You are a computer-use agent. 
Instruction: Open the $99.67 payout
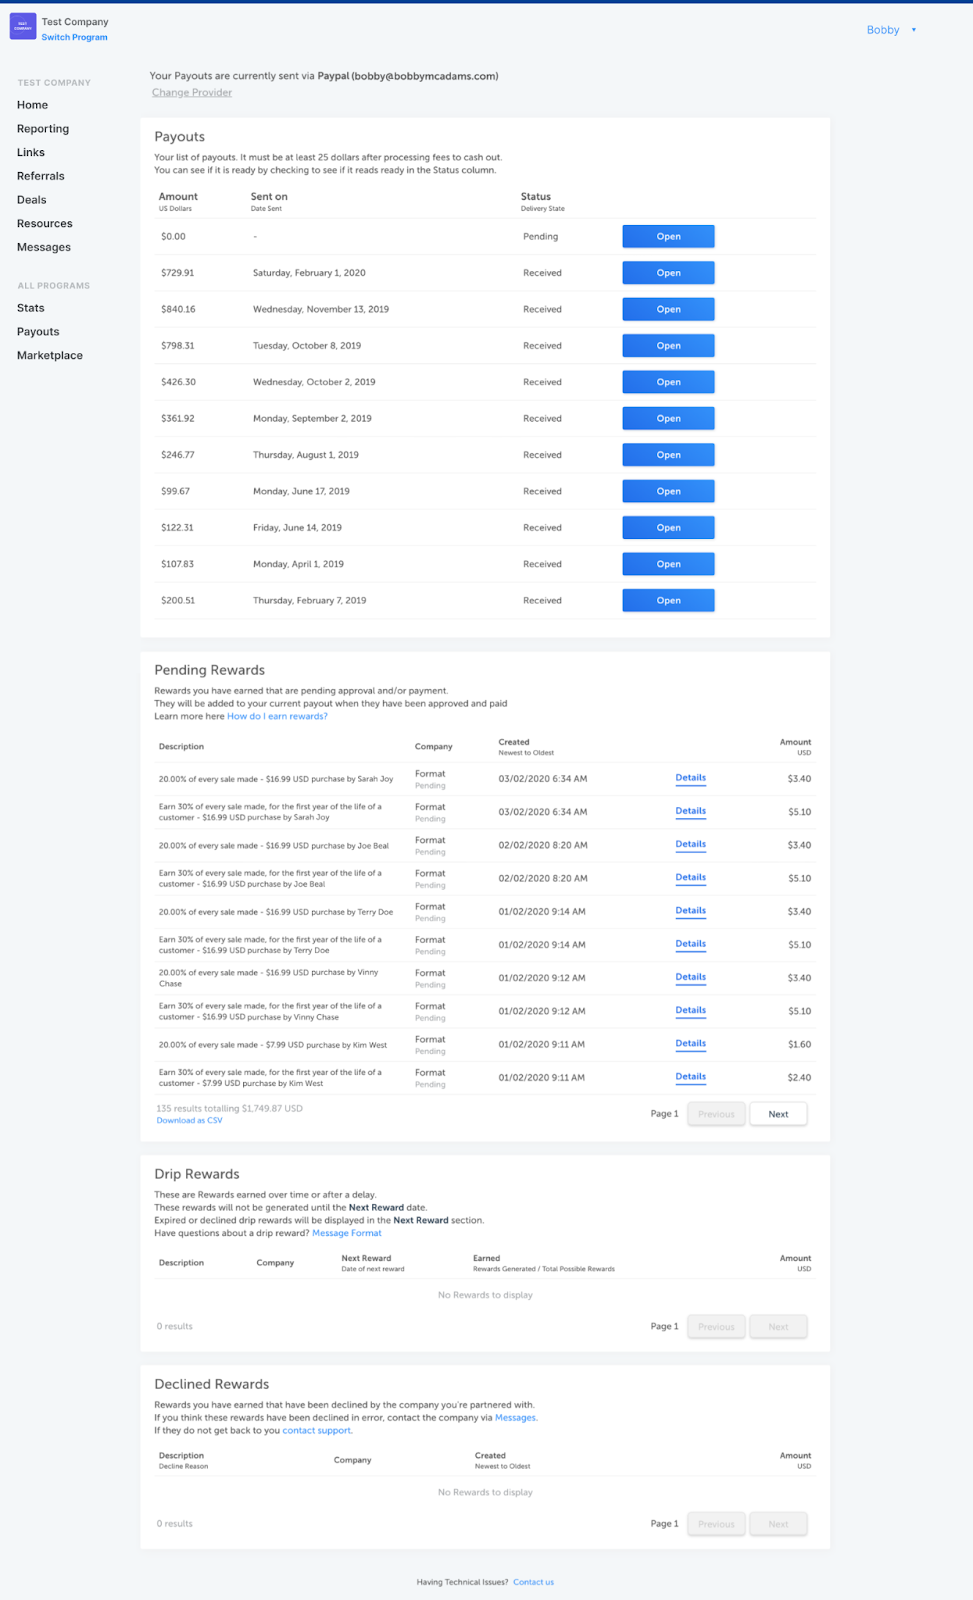(x=668, y=491)
